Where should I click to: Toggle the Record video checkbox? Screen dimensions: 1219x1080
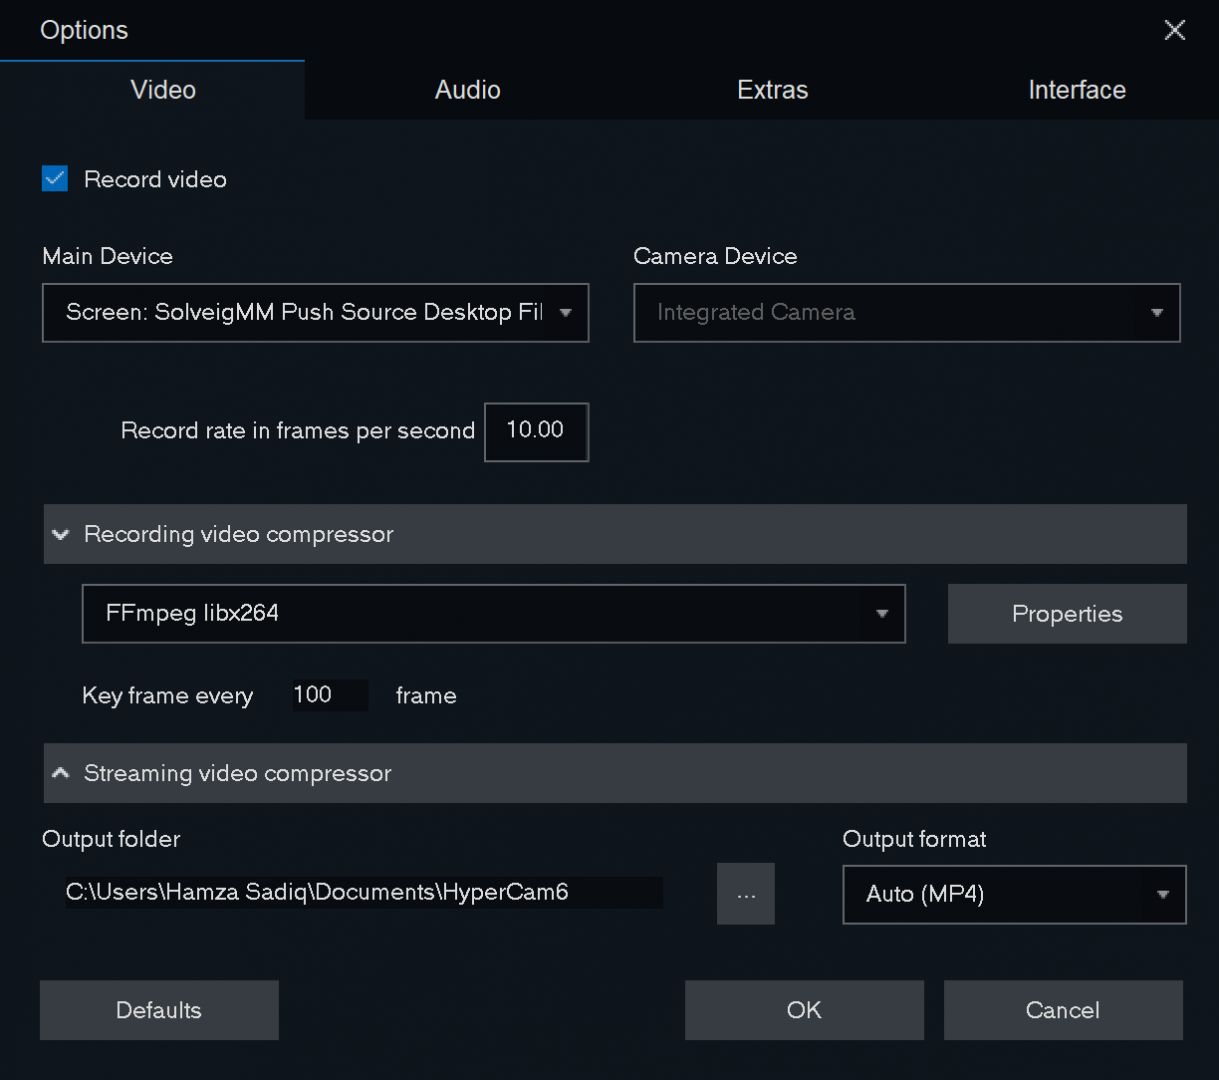pyautogui.click(x=55, y=179)
